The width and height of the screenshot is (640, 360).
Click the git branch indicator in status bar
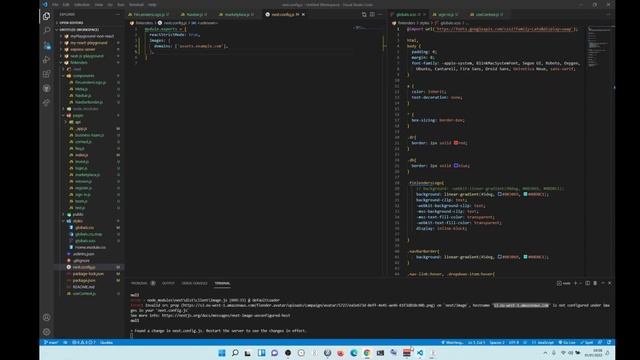click(x=51, y=342)
